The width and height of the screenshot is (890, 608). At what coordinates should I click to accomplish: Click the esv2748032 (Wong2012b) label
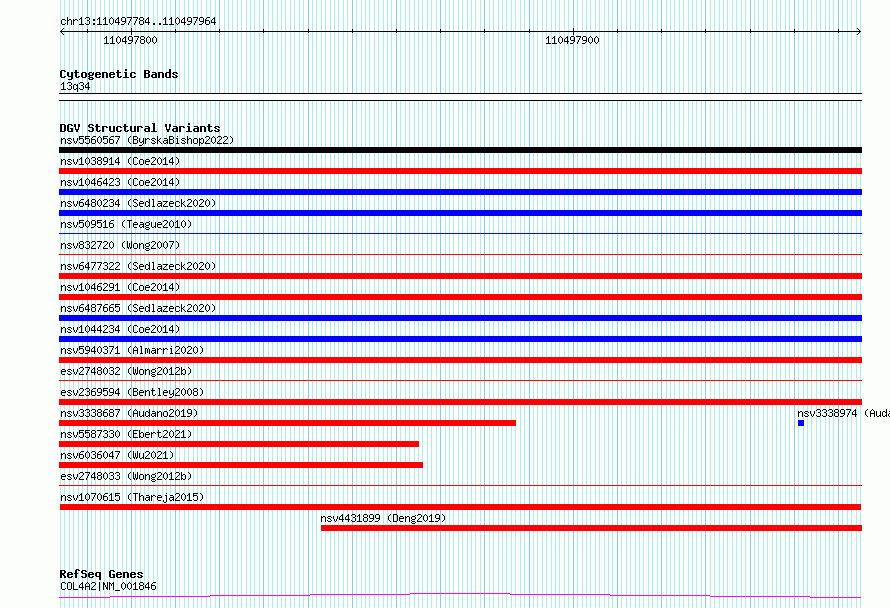(126, 371)
